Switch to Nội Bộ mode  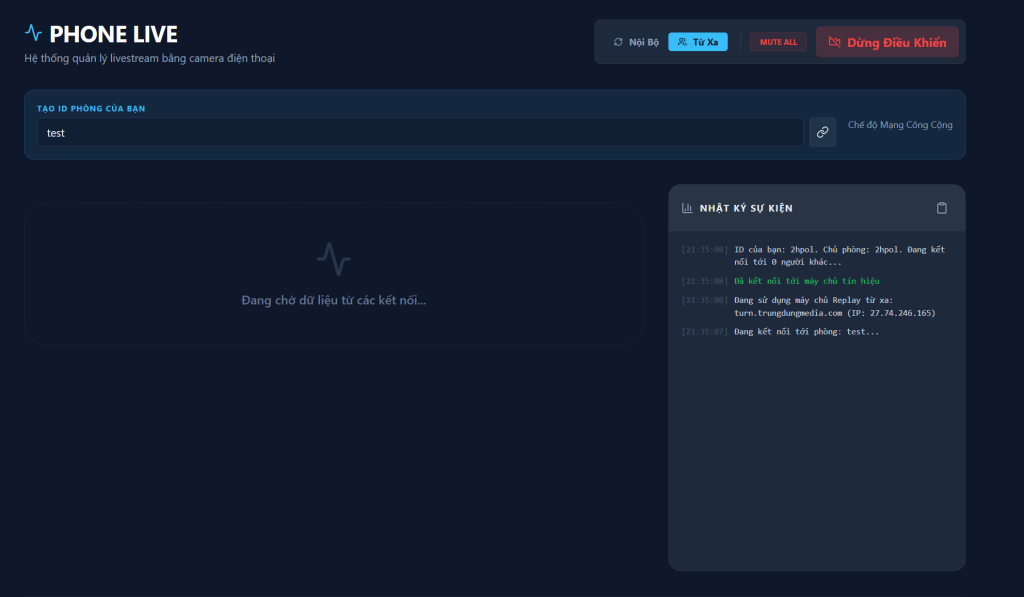coord(636,42)
